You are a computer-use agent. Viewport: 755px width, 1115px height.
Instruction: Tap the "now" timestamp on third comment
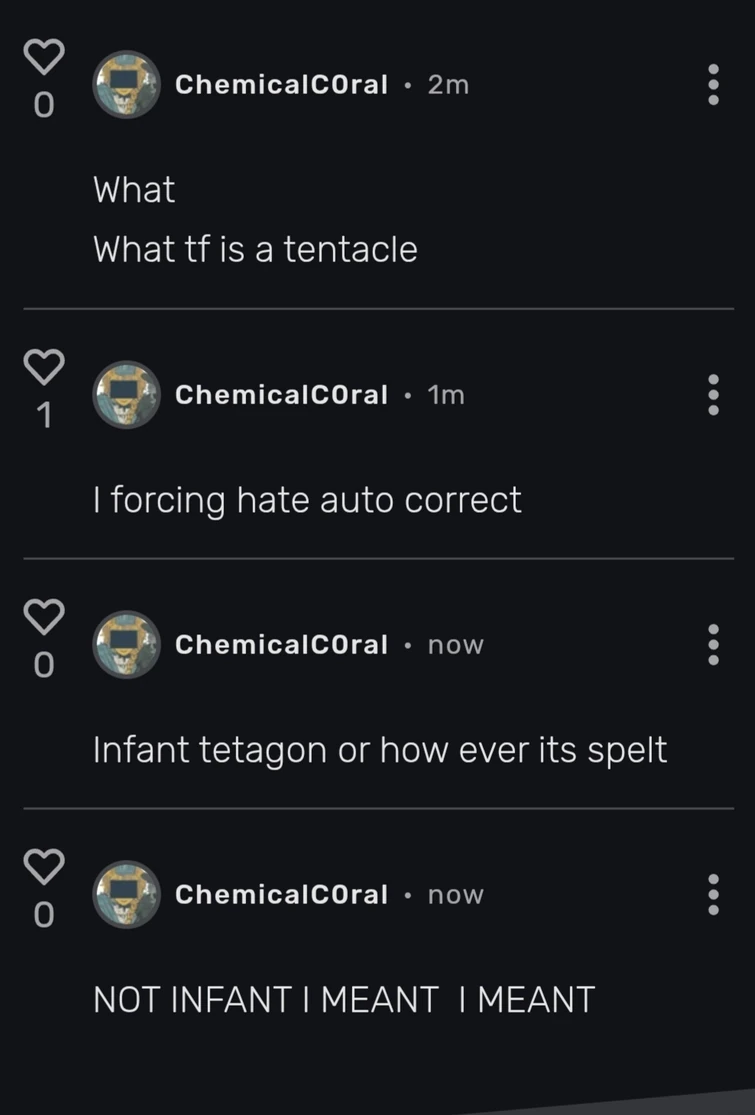pyautogui.click(x=455, y=645)
